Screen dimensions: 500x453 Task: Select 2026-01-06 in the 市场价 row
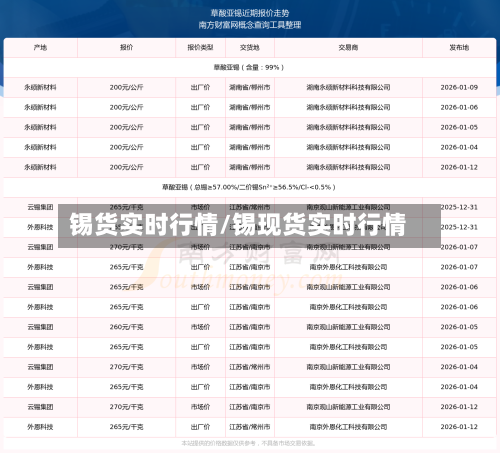[459, 287]
